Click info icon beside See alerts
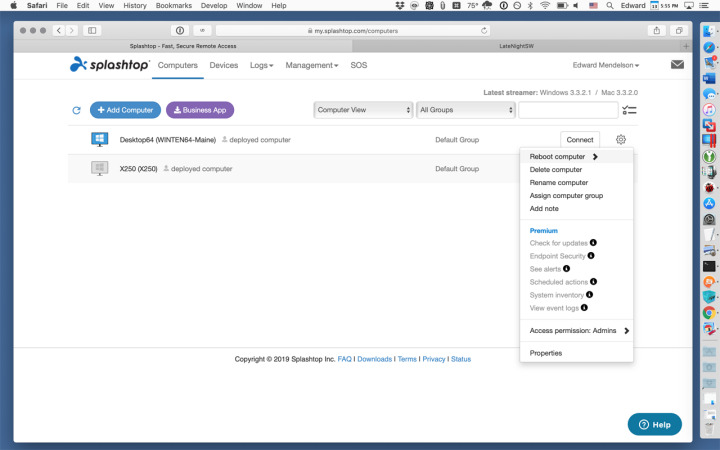This screenshot has width=720, height=450. [x=567, y=268]
